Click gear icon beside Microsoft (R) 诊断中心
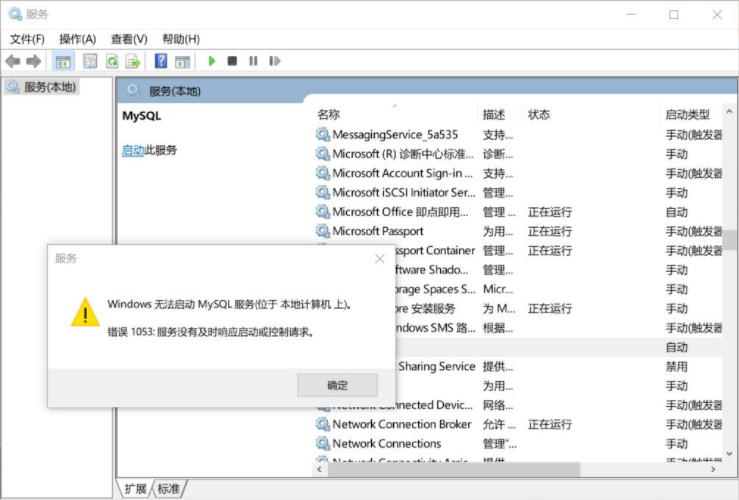The image size is (739, 500). (322, 154)
